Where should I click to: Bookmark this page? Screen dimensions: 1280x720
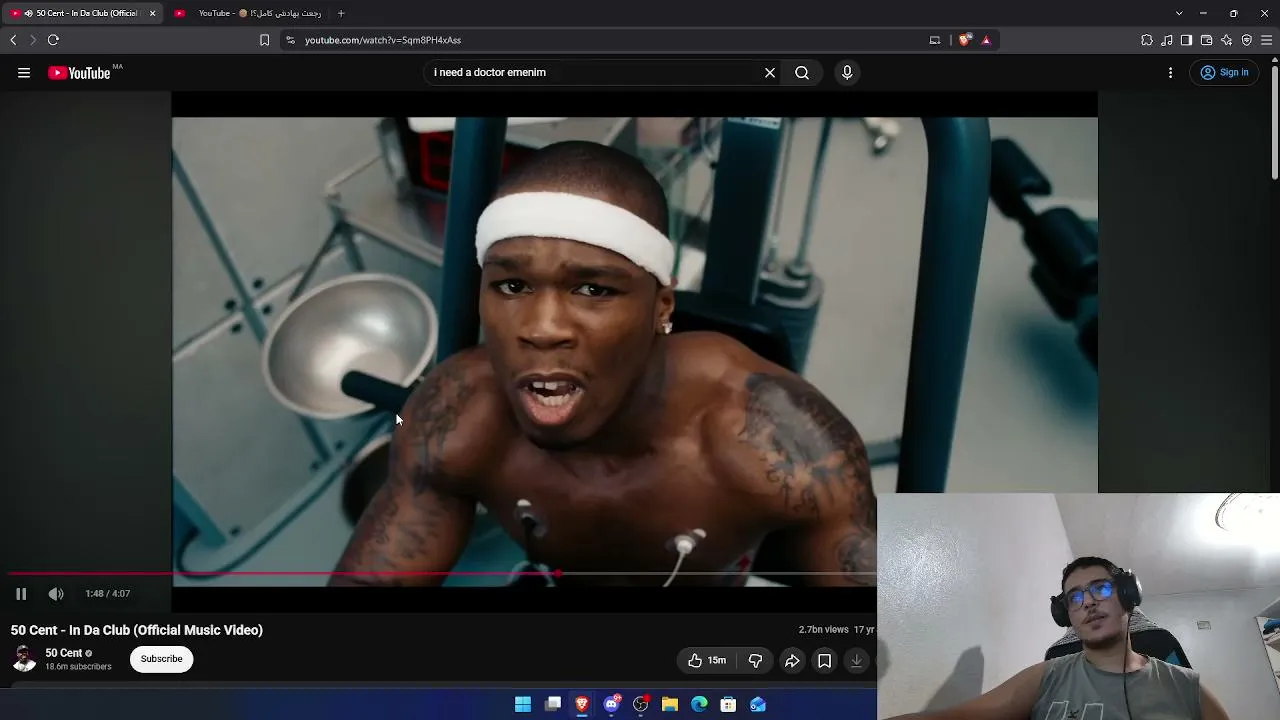pyautogui.click(x=264, y=40)
